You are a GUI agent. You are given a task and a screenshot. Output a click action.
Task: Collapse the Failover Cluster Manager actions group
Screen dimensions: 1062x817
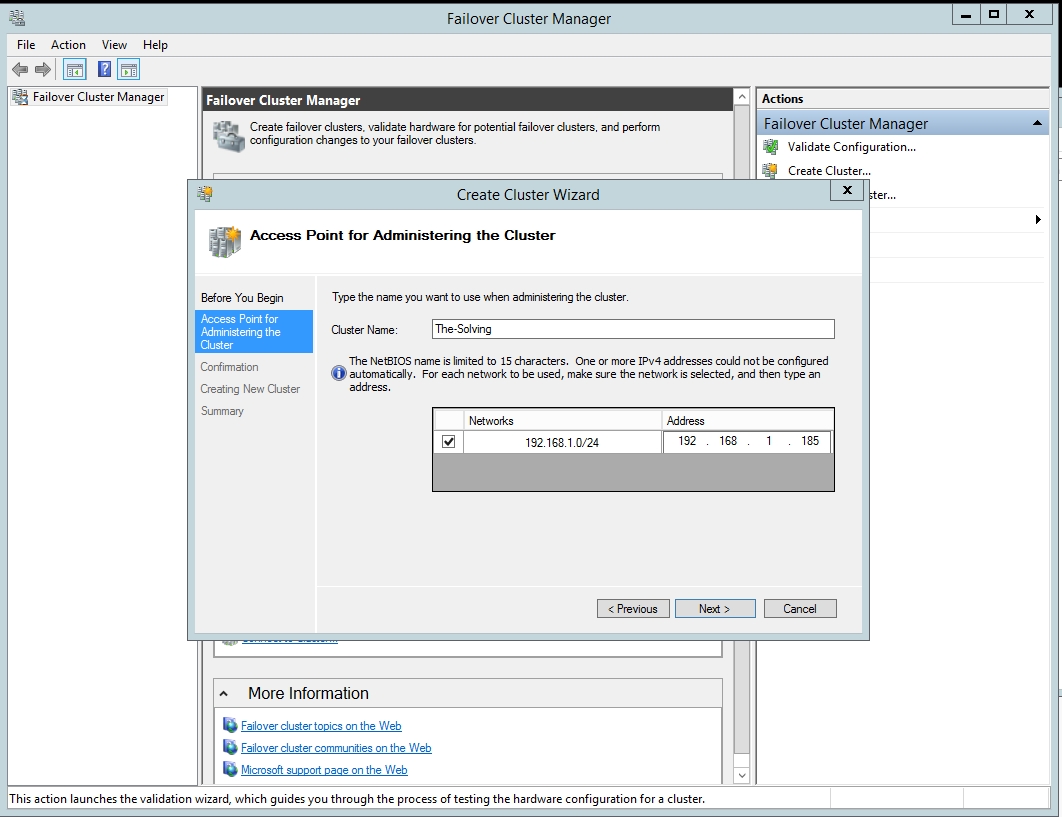coord(1037,123)
